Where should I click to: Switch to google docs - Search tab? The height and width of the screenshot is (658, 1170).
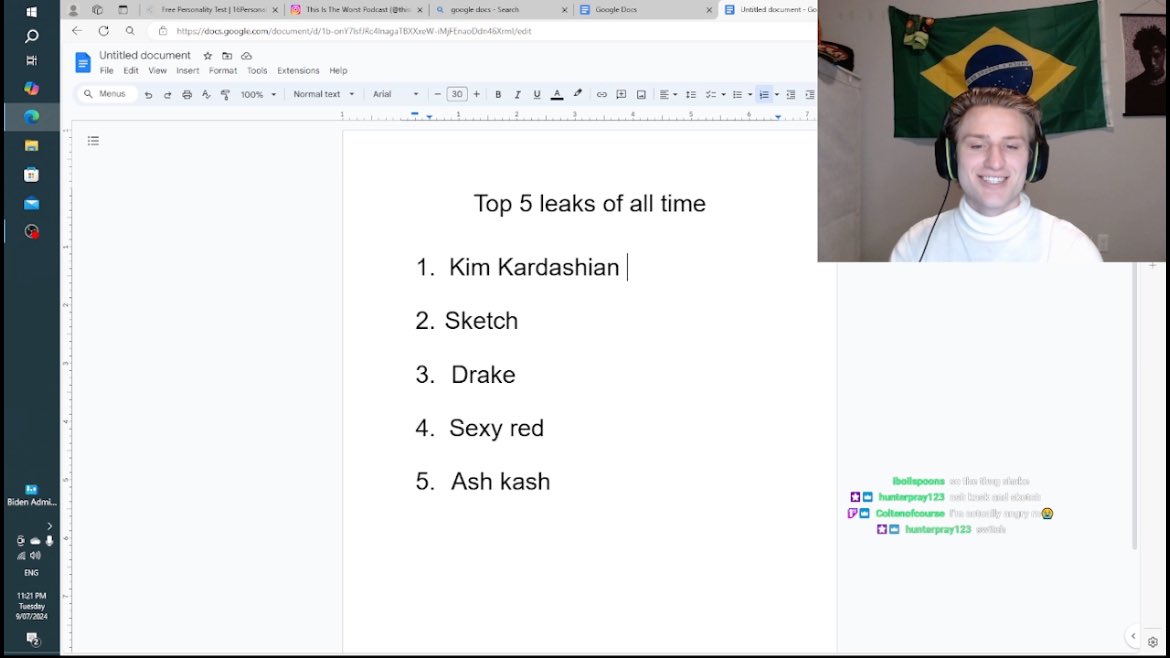point(501,10)
